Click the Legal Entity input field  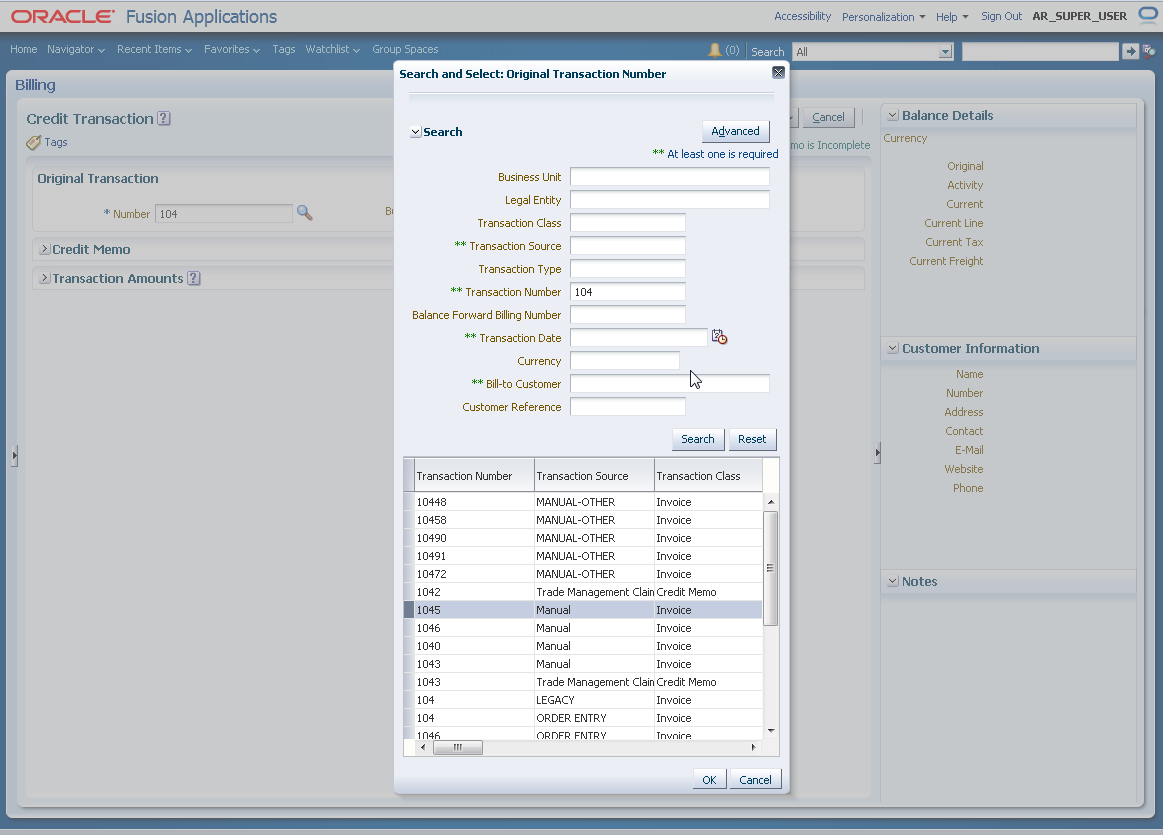[669, 199]
